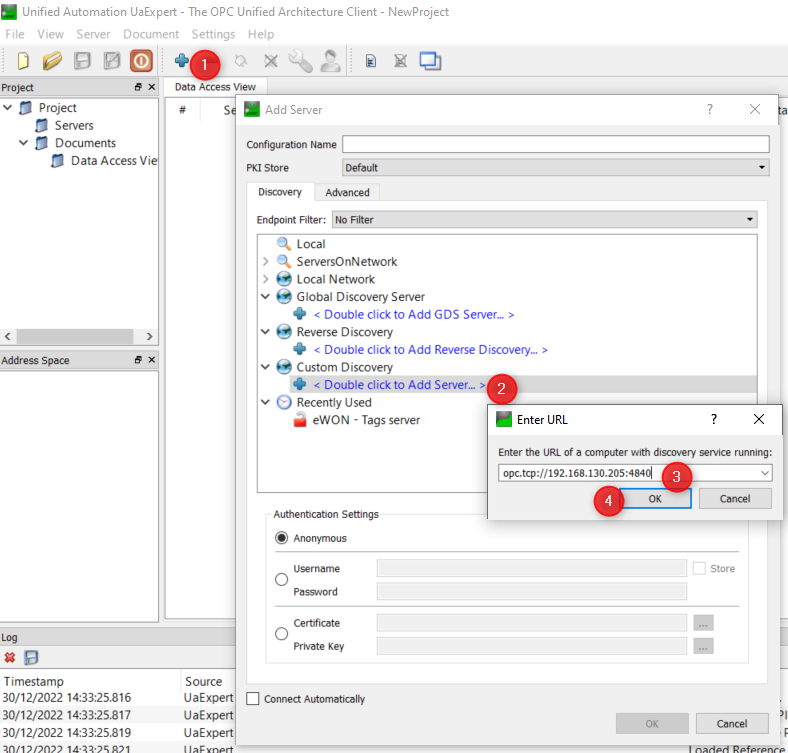Screen dimensions: 788x753
Task: Collapse Recently Used node
Action: coord(265,402)
